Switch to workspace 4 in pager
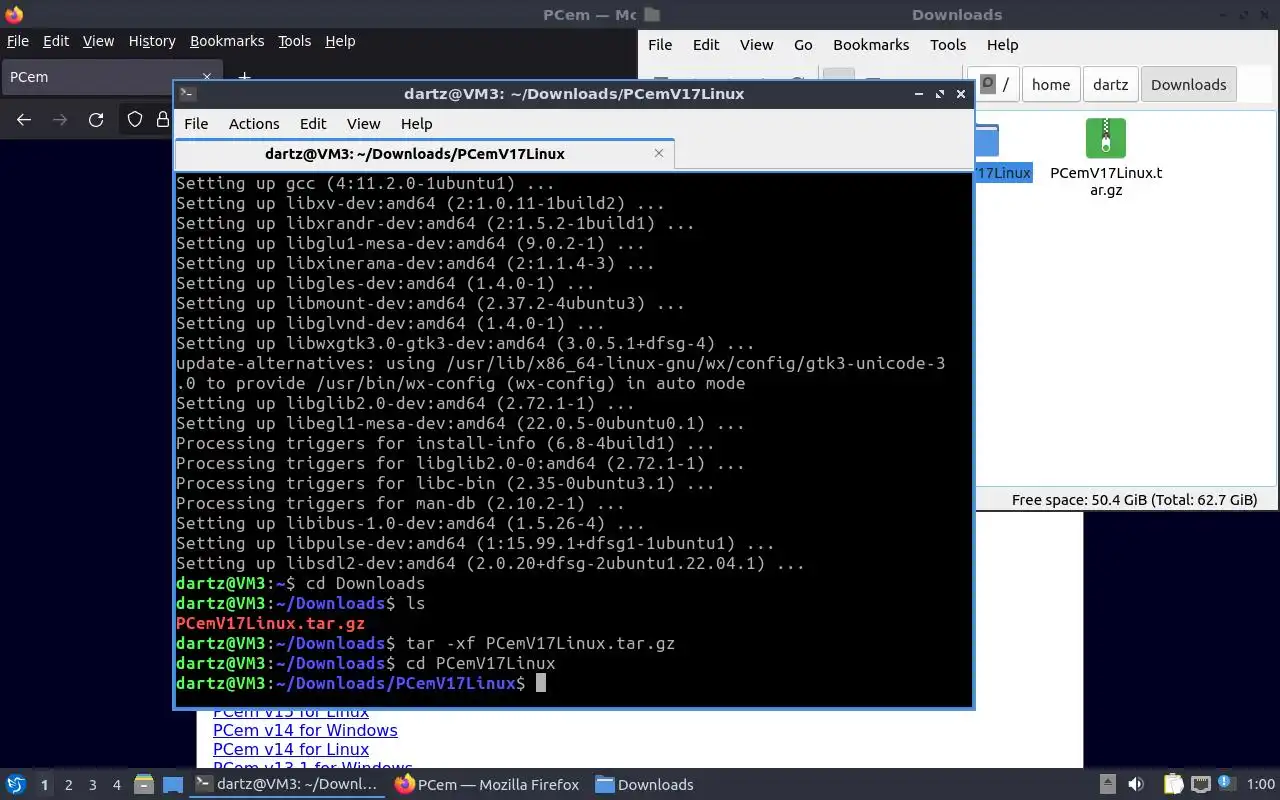This screenshot has height=800, width=1280. [117, 785]
